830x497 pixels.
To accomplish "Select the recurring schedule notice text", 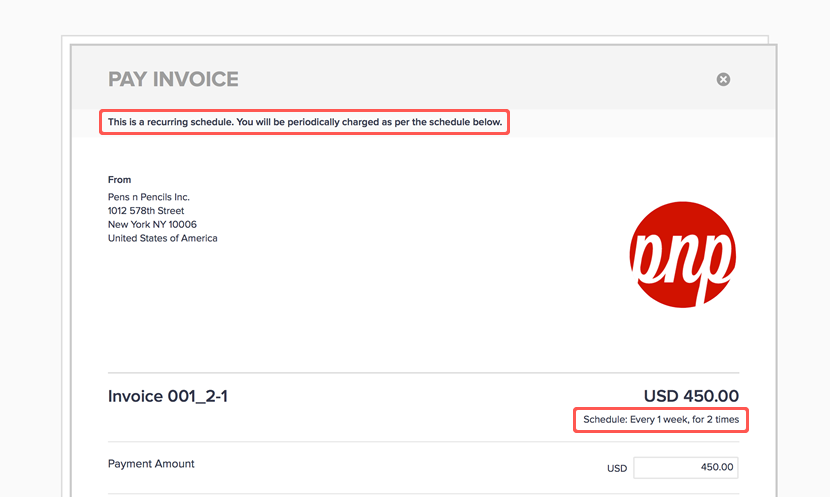I will point(305,122).
